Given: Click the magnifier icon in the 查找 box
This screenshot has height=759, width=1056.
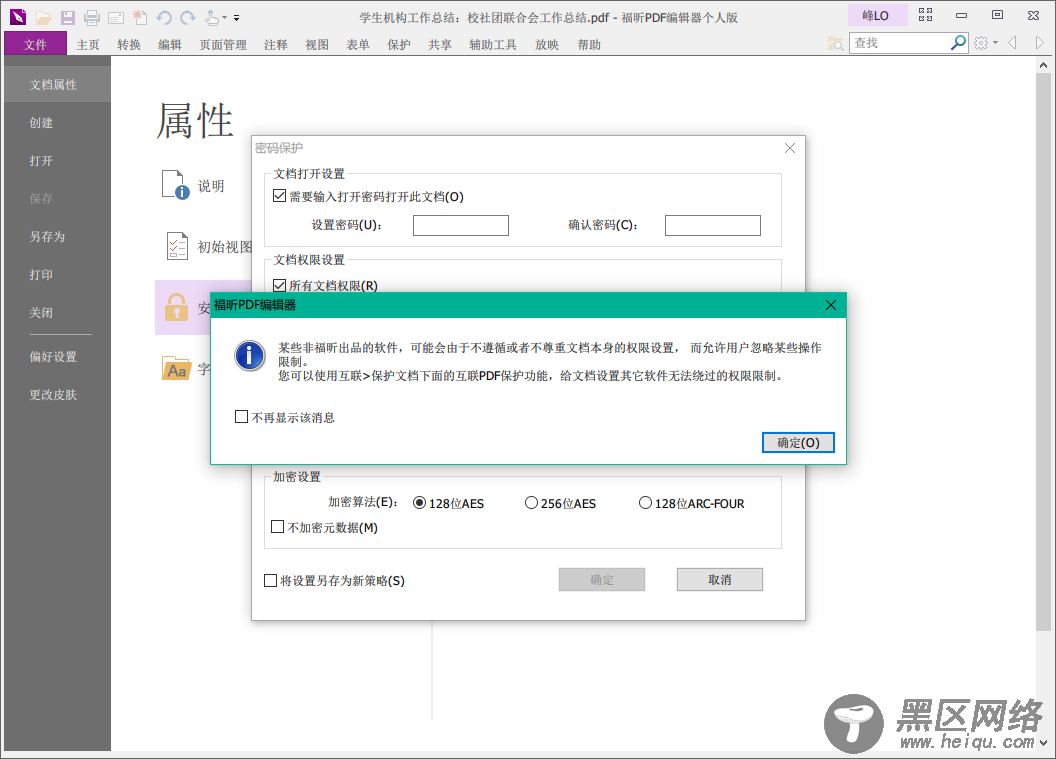Looking at the screenshot, I should point(958,42).
